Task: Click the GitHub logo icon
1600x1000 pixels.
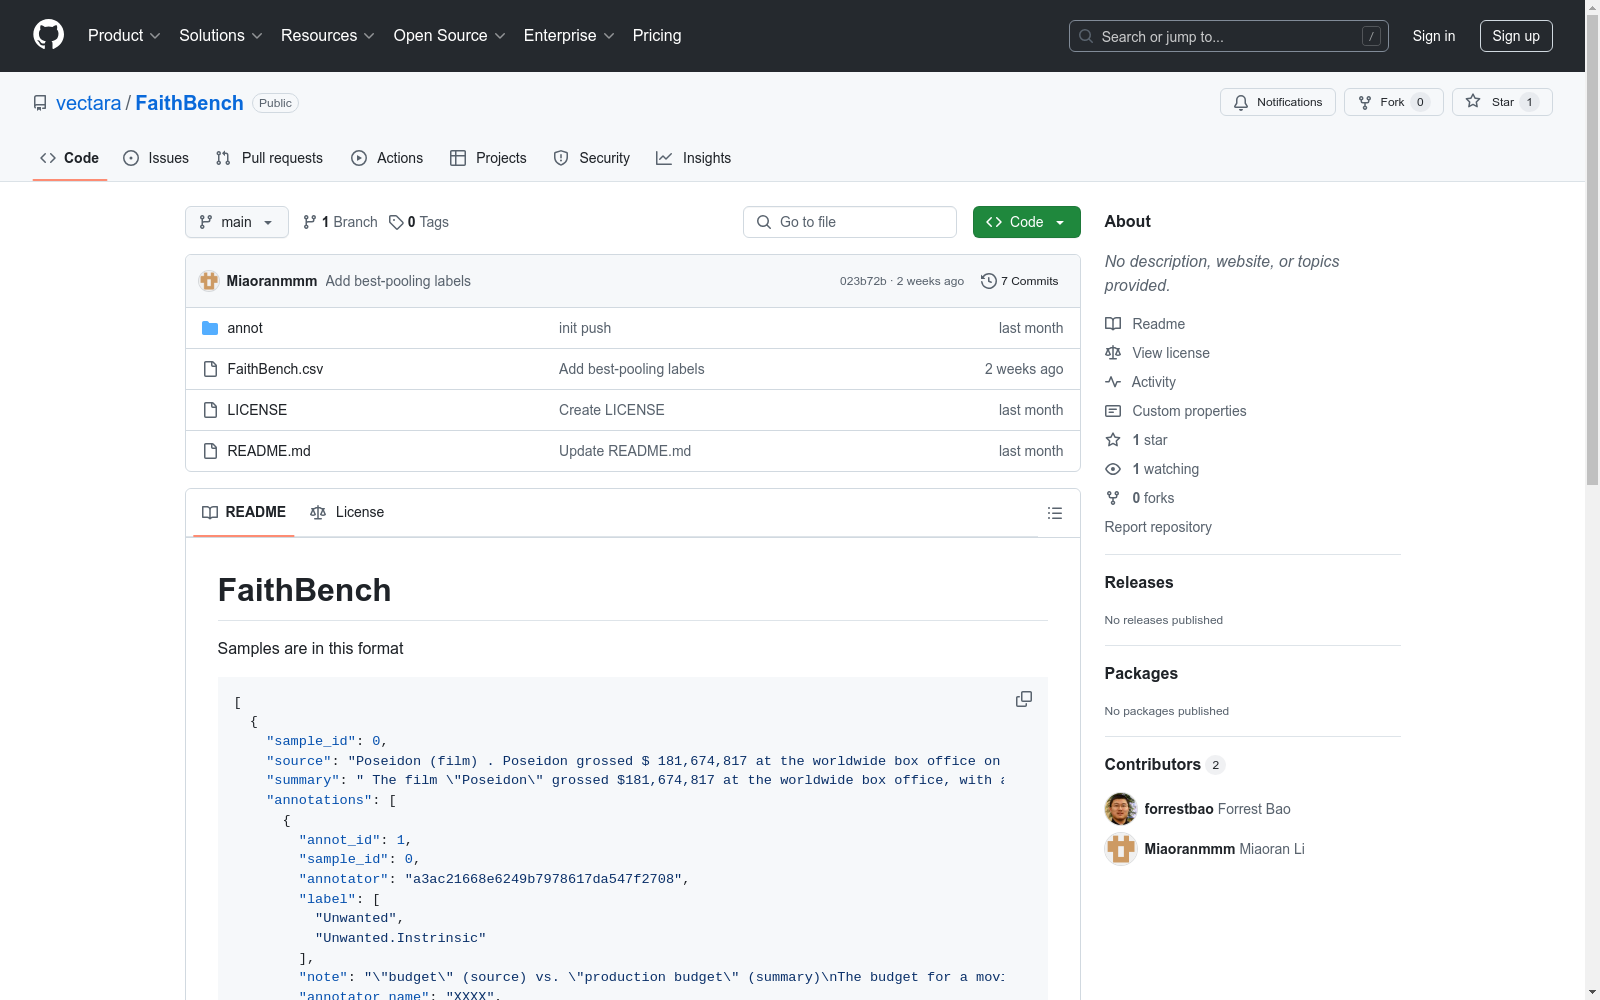Action: [x=48, y=35]
